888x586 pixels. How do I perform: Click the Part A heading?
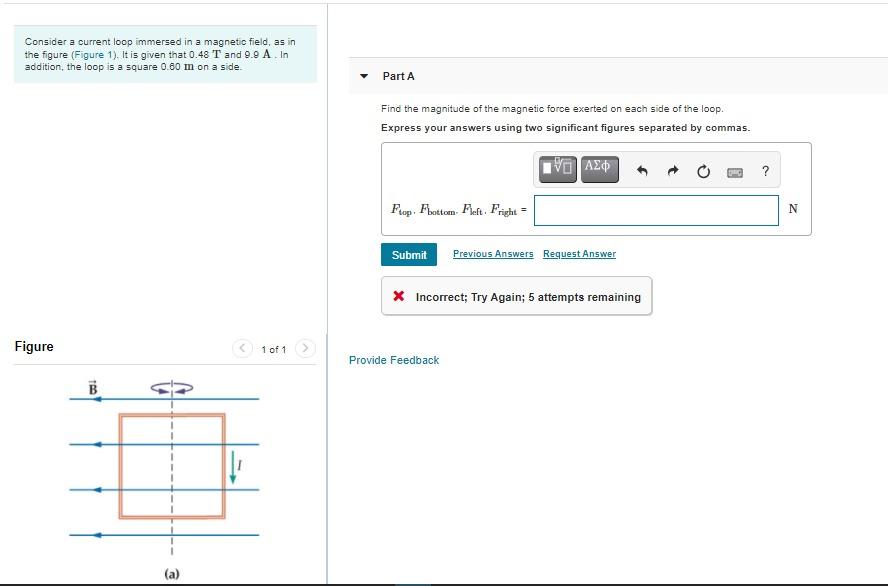tap(398, 76)
